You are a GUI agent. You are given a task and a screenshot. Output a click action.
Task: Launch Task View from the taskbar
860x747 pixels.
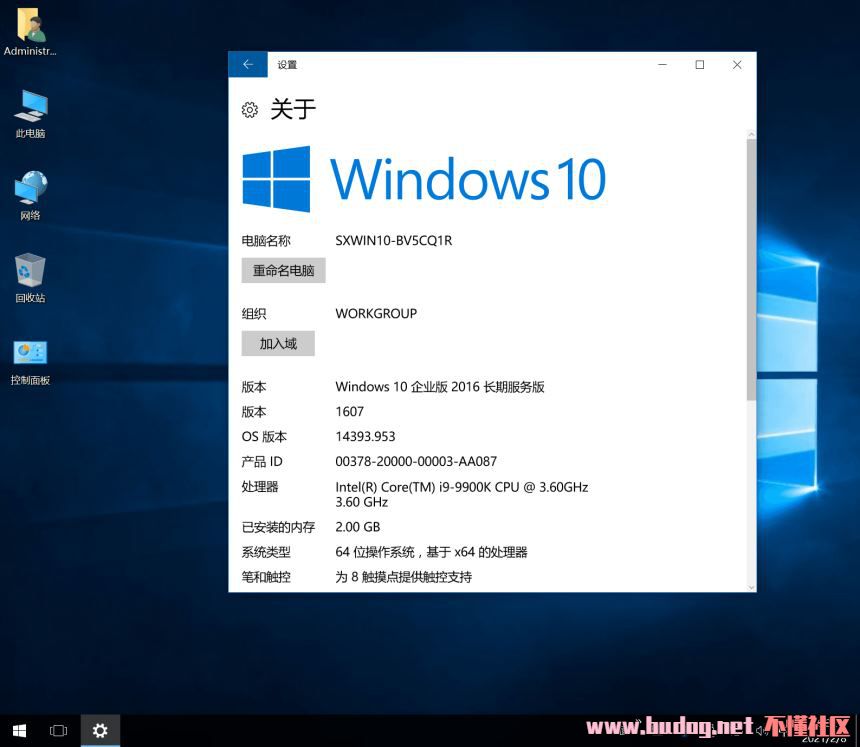58,731
